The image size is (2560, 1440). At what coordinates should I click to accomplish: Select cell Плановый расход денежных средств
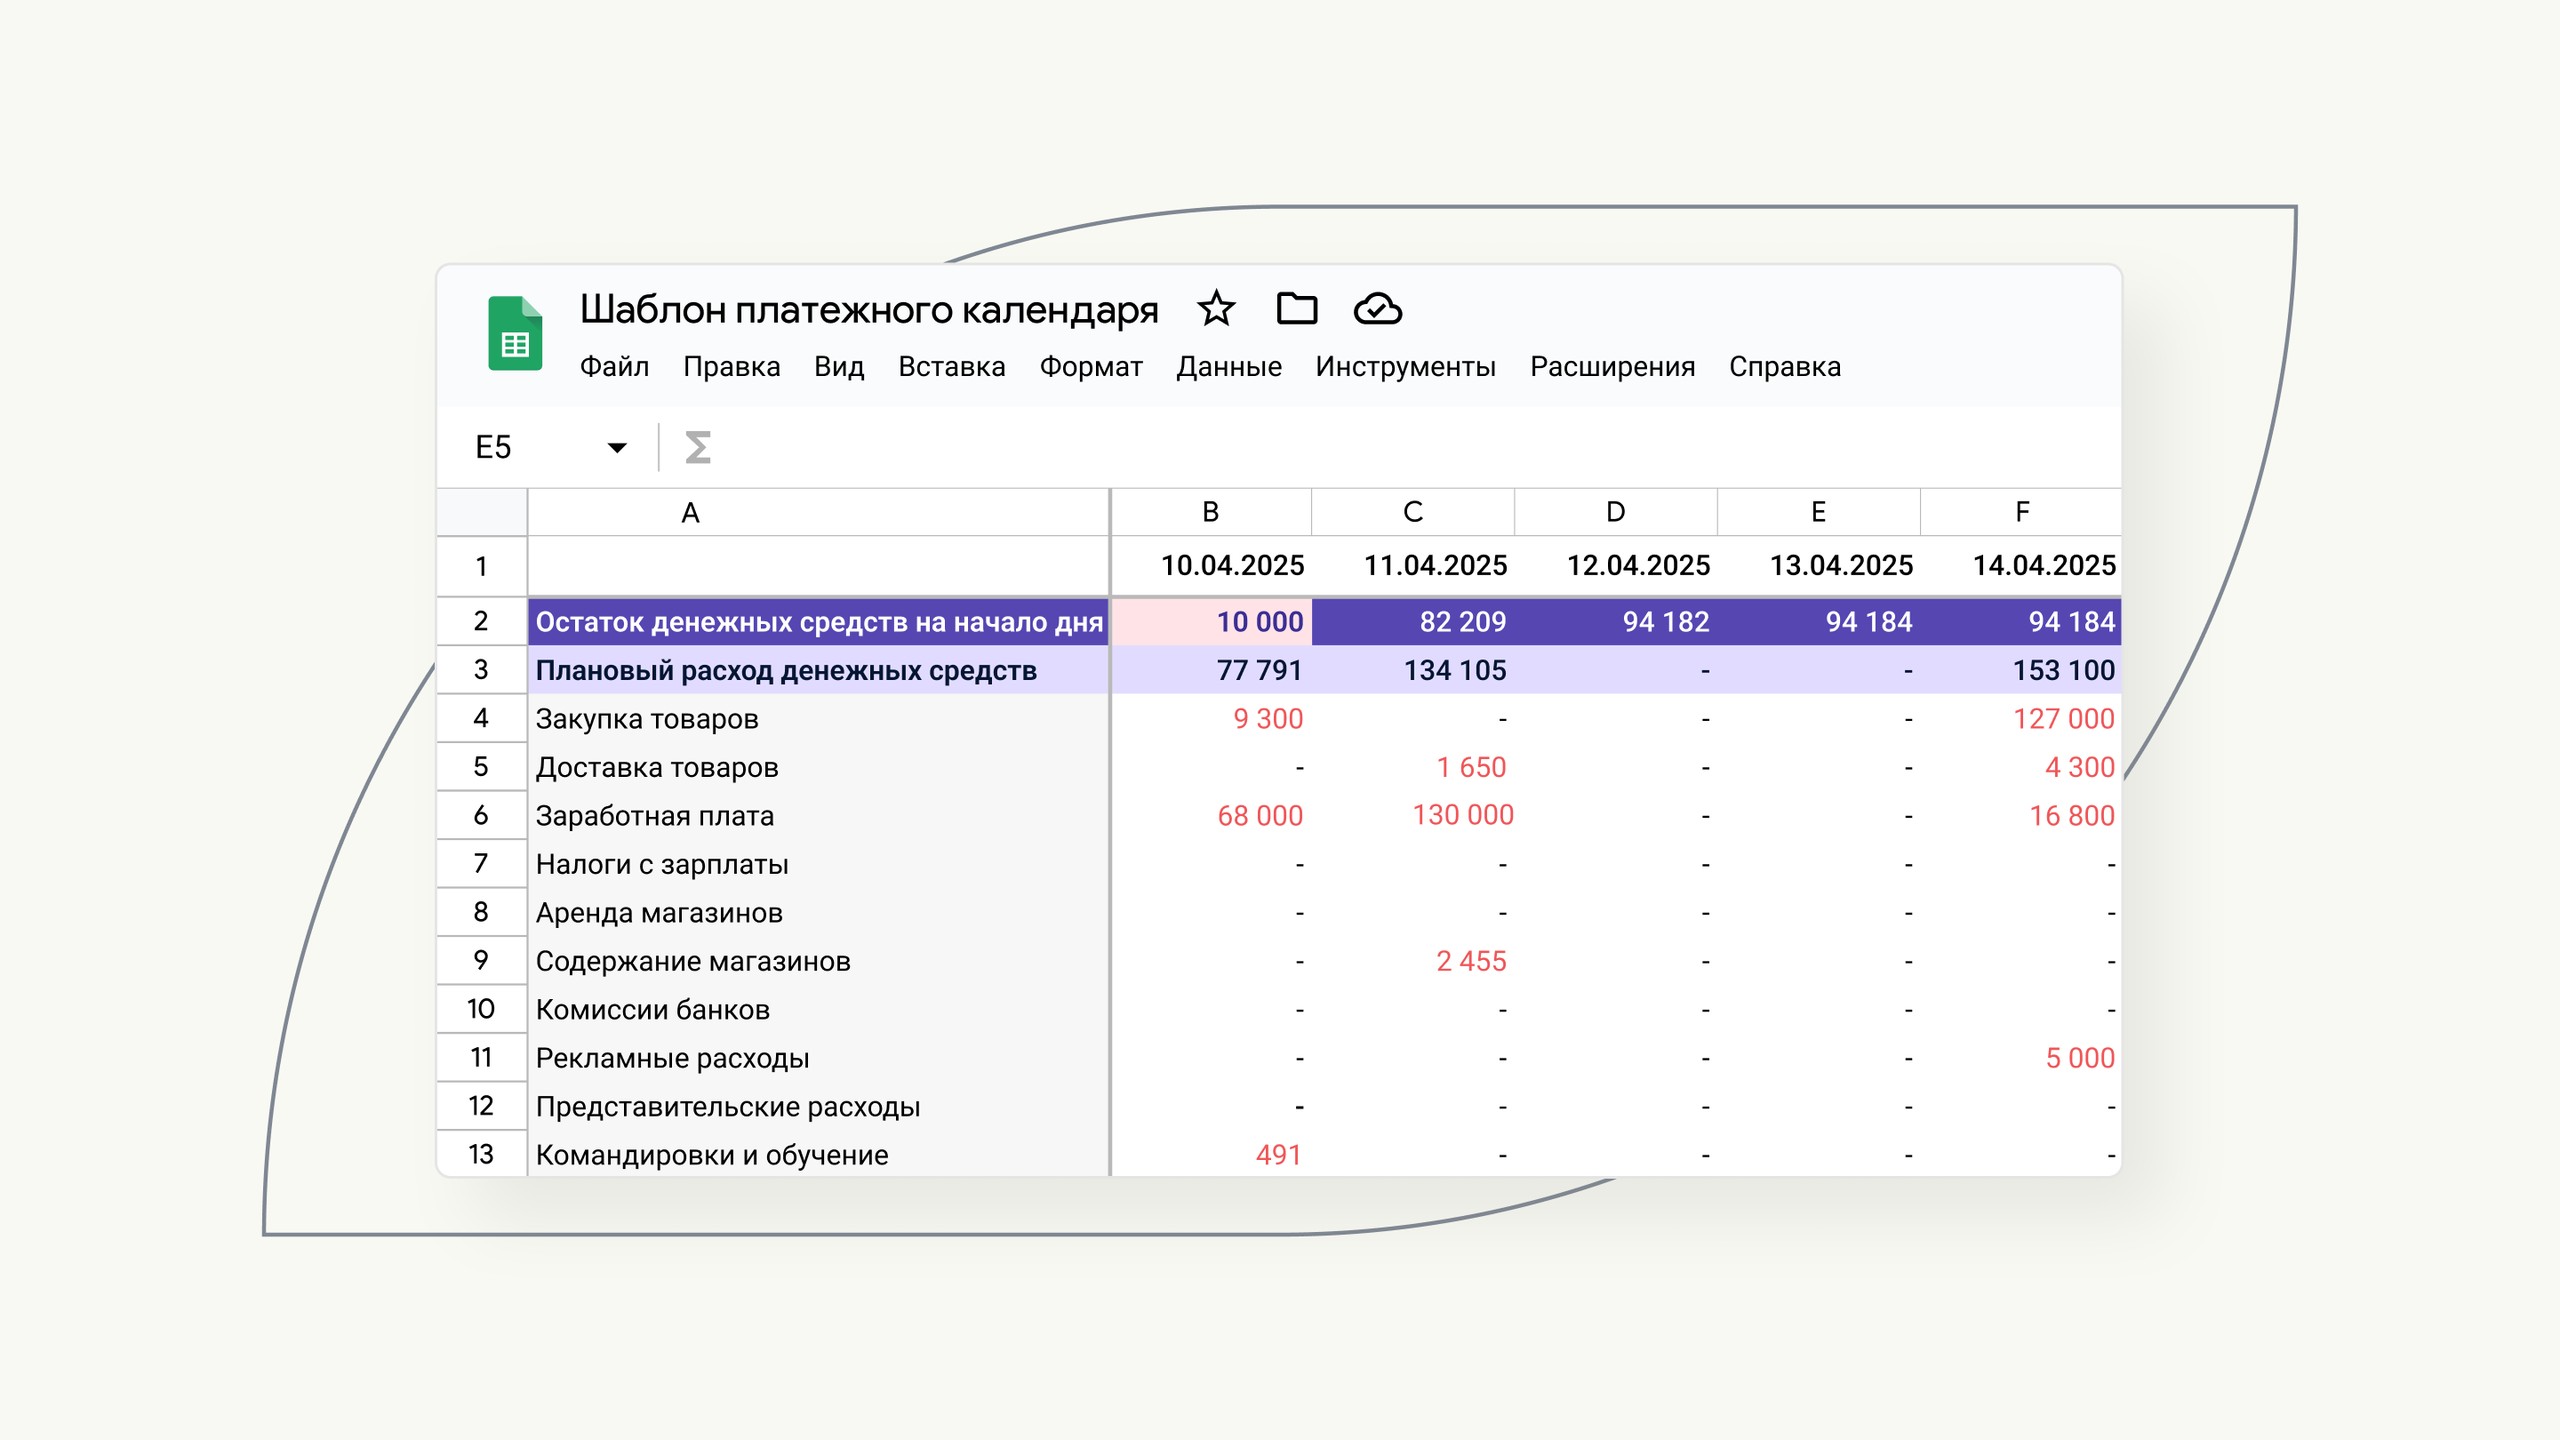point(818,670)
